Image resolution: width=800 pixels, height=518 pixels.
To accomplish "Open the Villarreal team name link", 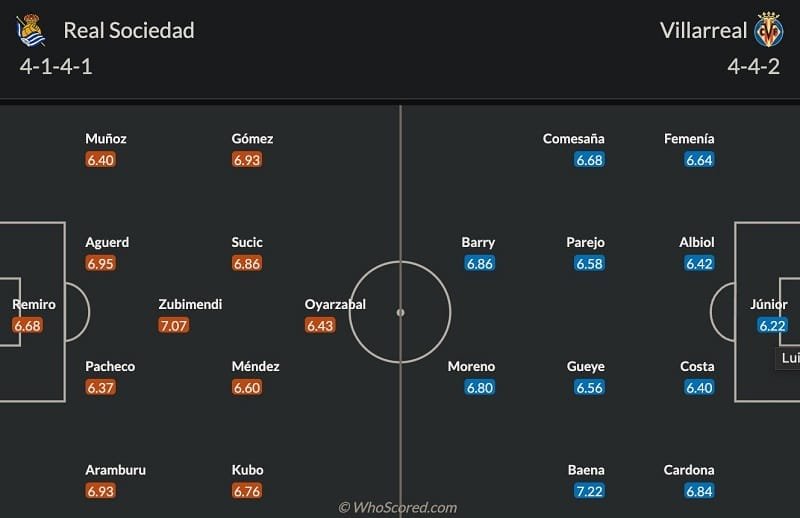I will (x=703, y=30).
